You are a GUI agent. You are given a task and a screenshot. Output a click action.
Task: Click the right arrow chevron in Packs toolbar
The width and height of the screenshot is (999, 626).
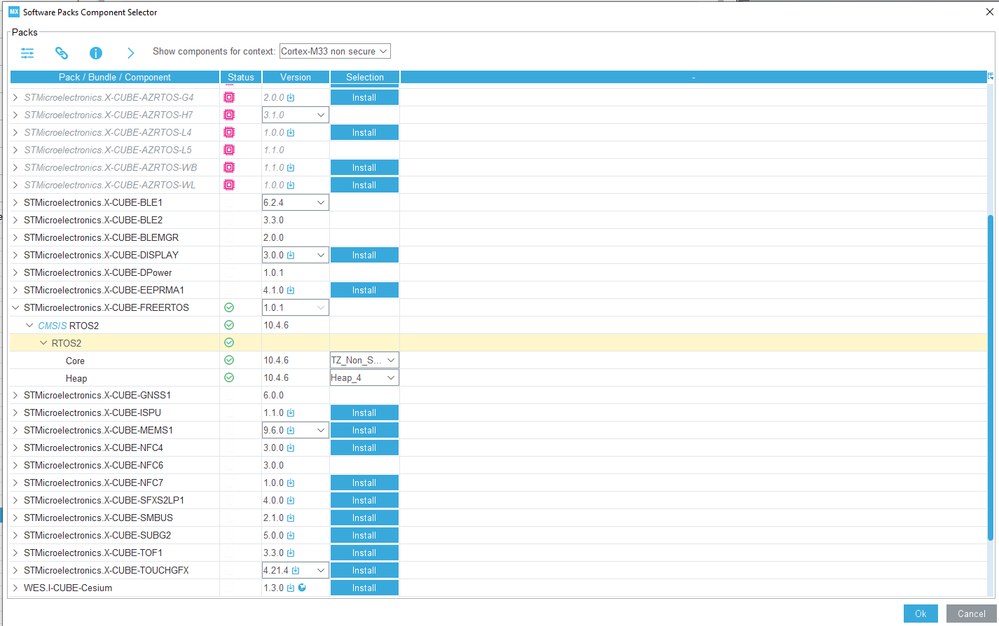point(131,53)
